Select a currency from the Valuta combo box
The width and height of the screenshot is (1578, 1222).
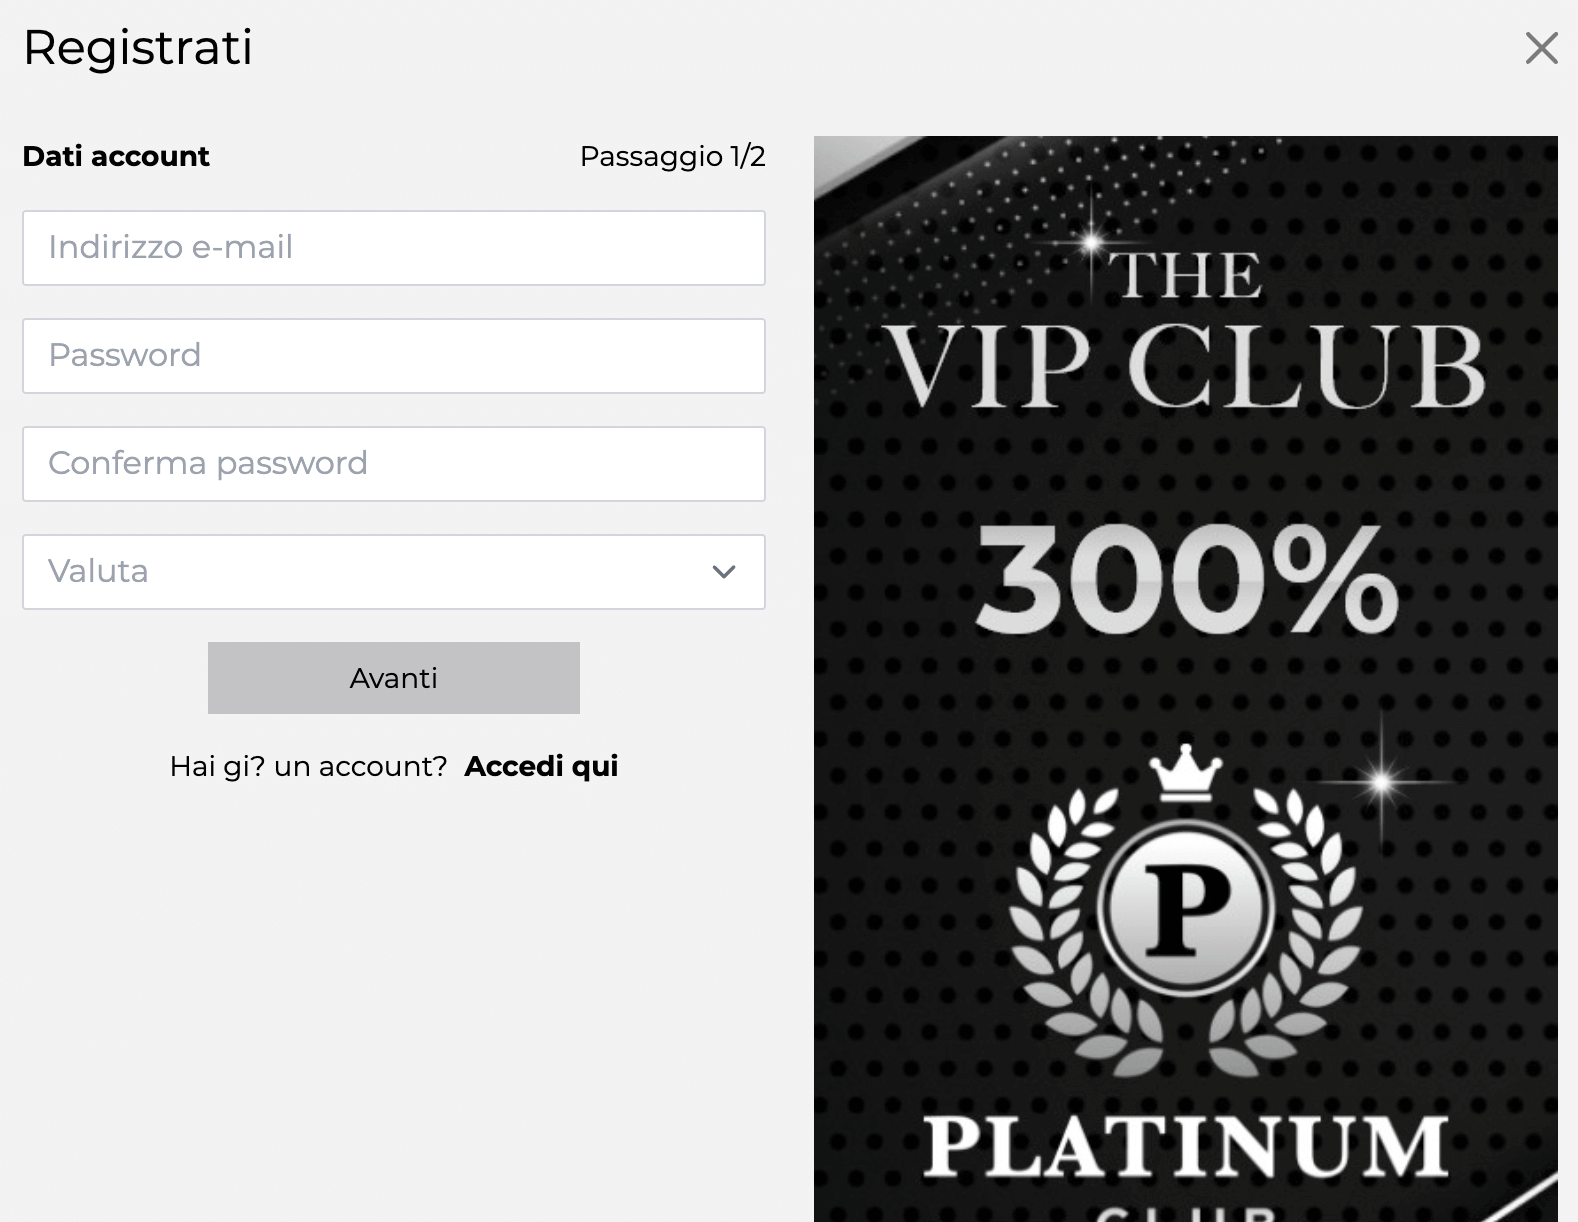pyautogui.click(x=393, y=572)
